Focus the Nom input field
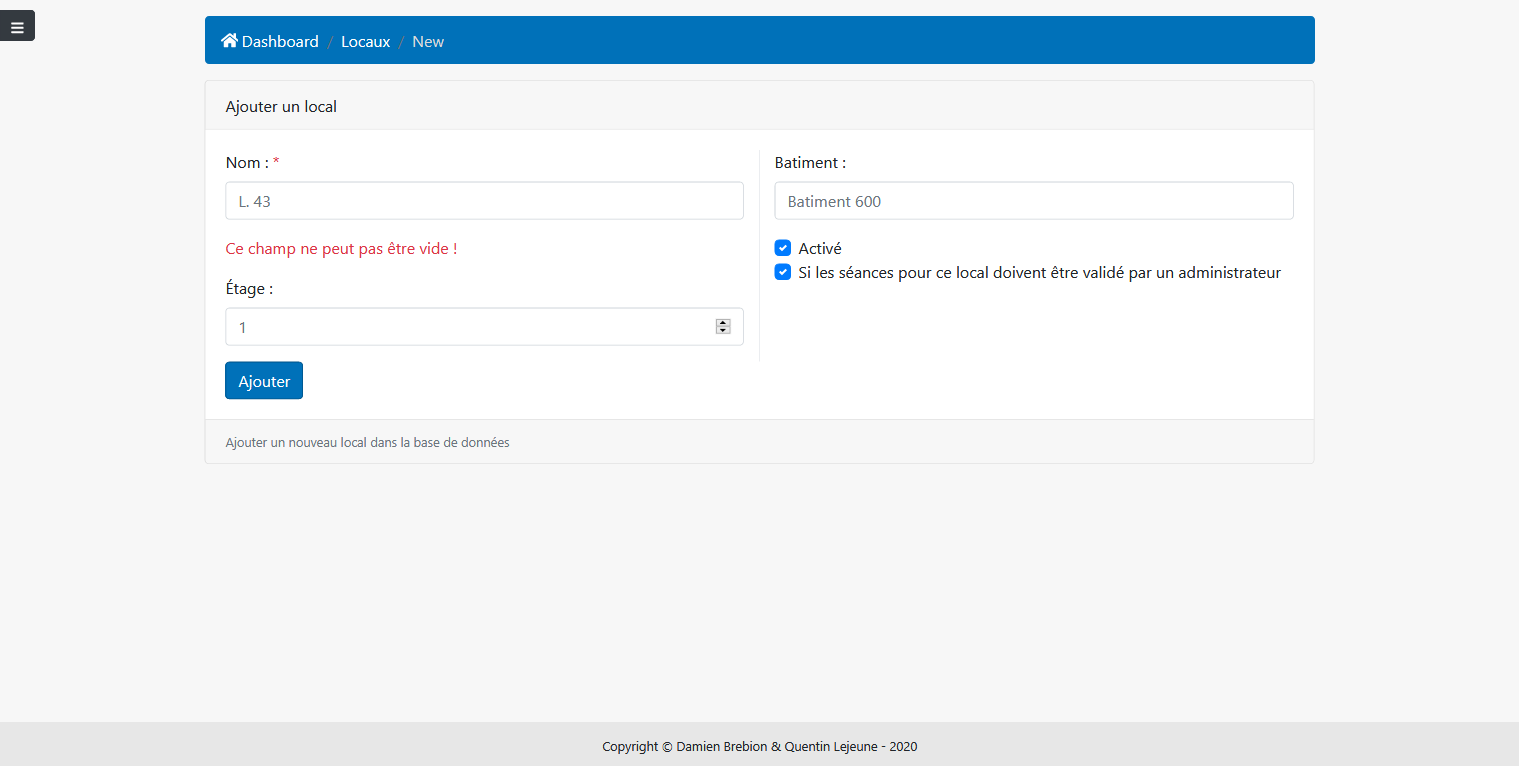 [x=484, y=201]
